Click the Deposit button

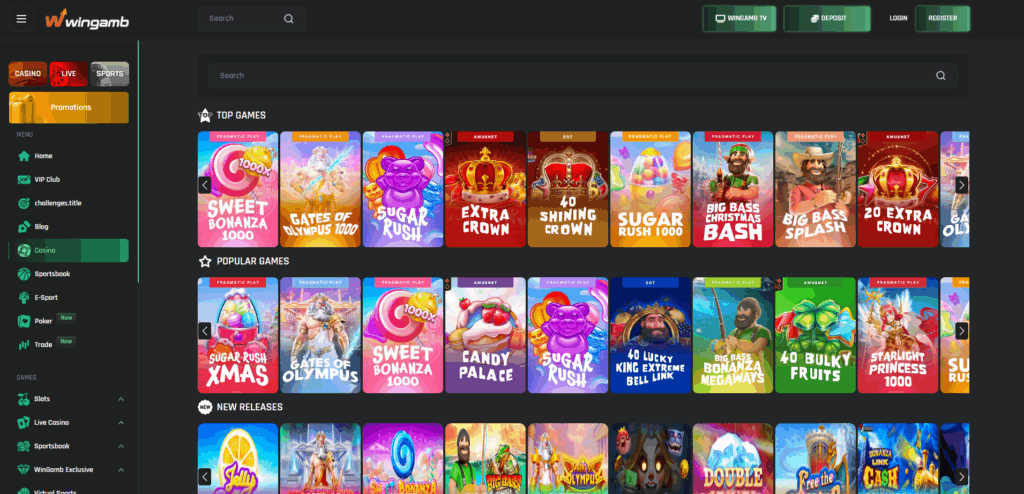pos(827,18)
